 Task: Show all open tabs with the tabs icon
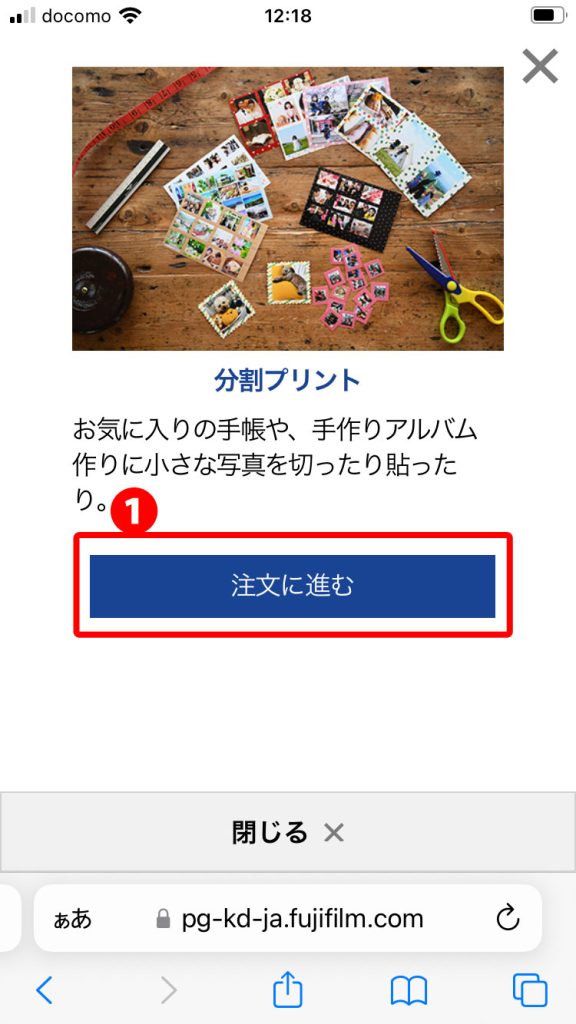pyautogui.click(x=530, y=990)
